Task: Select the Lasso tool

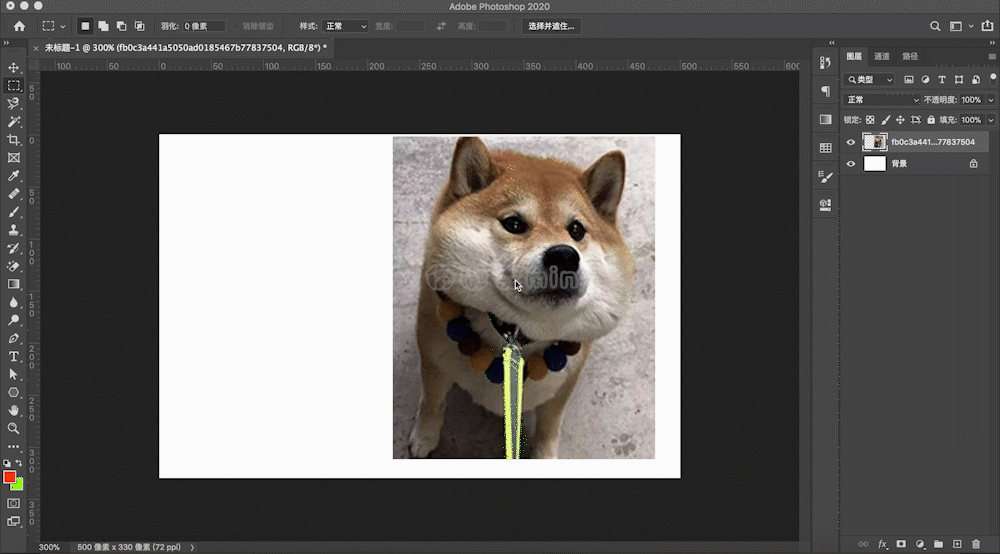Action: pos(13,103)
